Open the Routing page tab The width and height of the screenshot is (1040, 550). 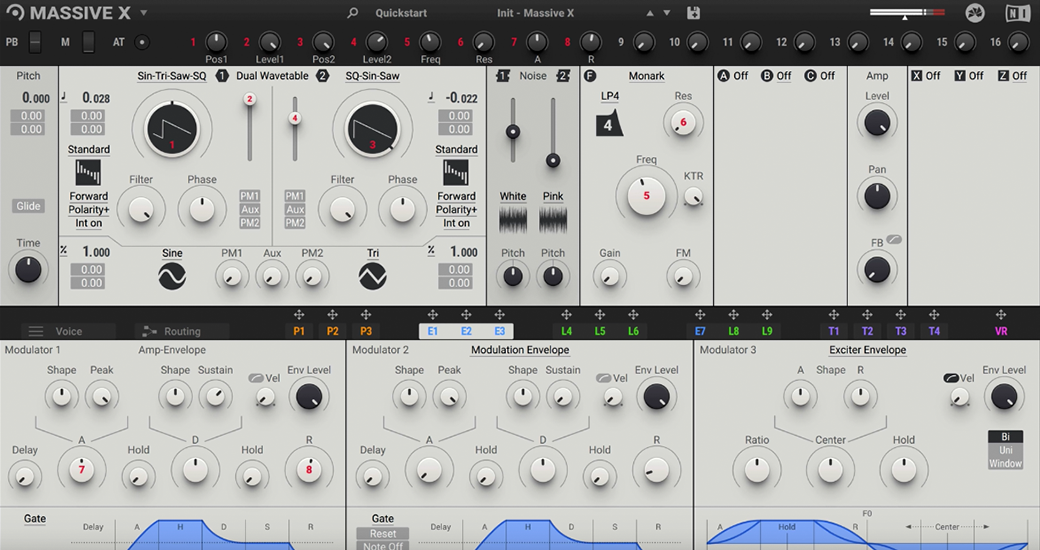(182, 331)
